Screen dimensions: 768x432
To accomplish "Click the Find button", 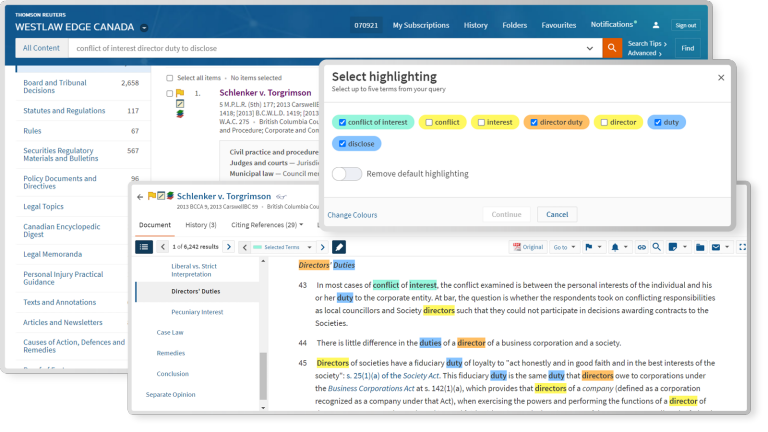I will tap(688, 48).
